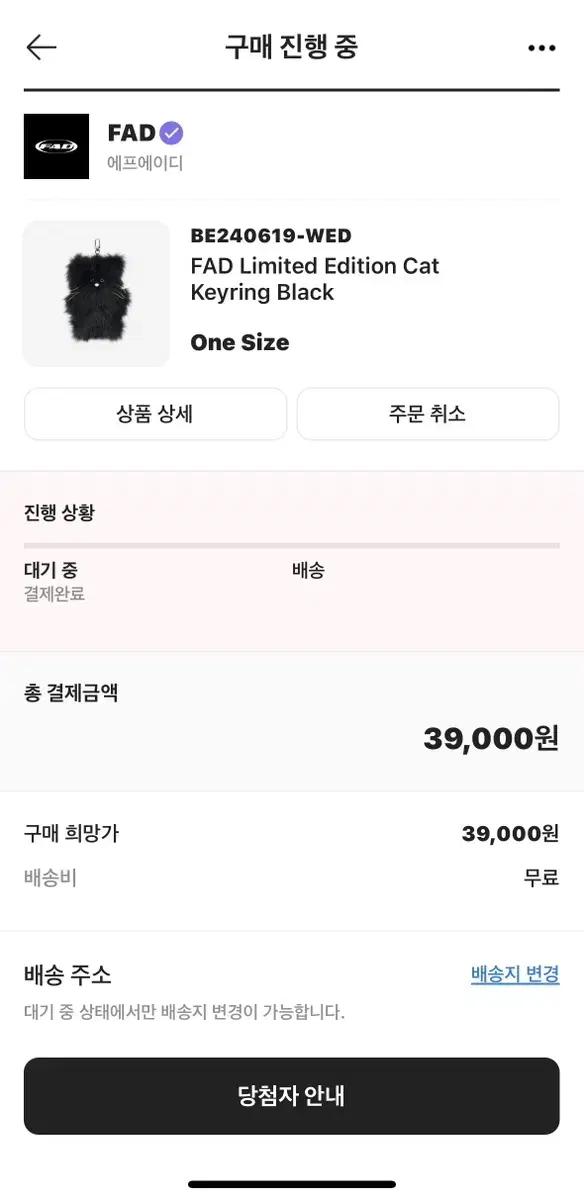584x1200 pixels.
Task: Select the 주문 취소 button
Action: point(428,414)
